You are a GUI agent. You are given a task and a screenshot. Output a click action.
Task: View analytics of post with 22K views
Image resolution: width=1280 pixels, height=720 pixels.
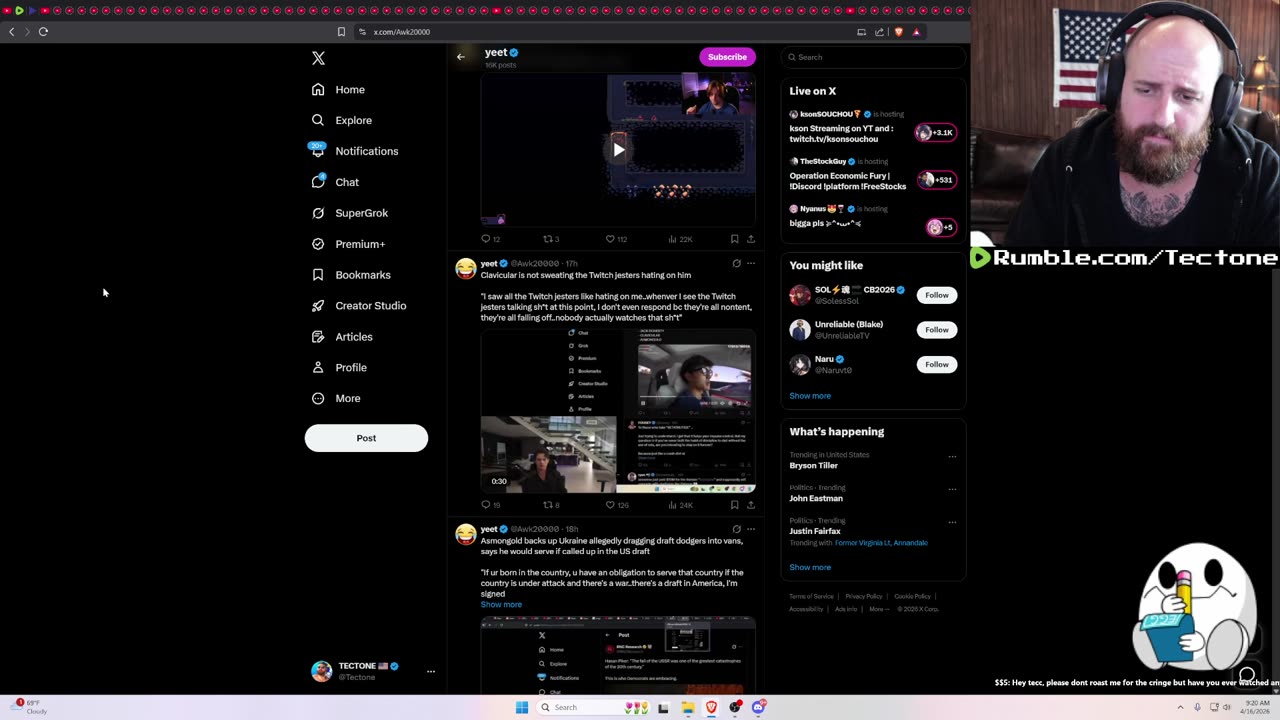[680, 239]
